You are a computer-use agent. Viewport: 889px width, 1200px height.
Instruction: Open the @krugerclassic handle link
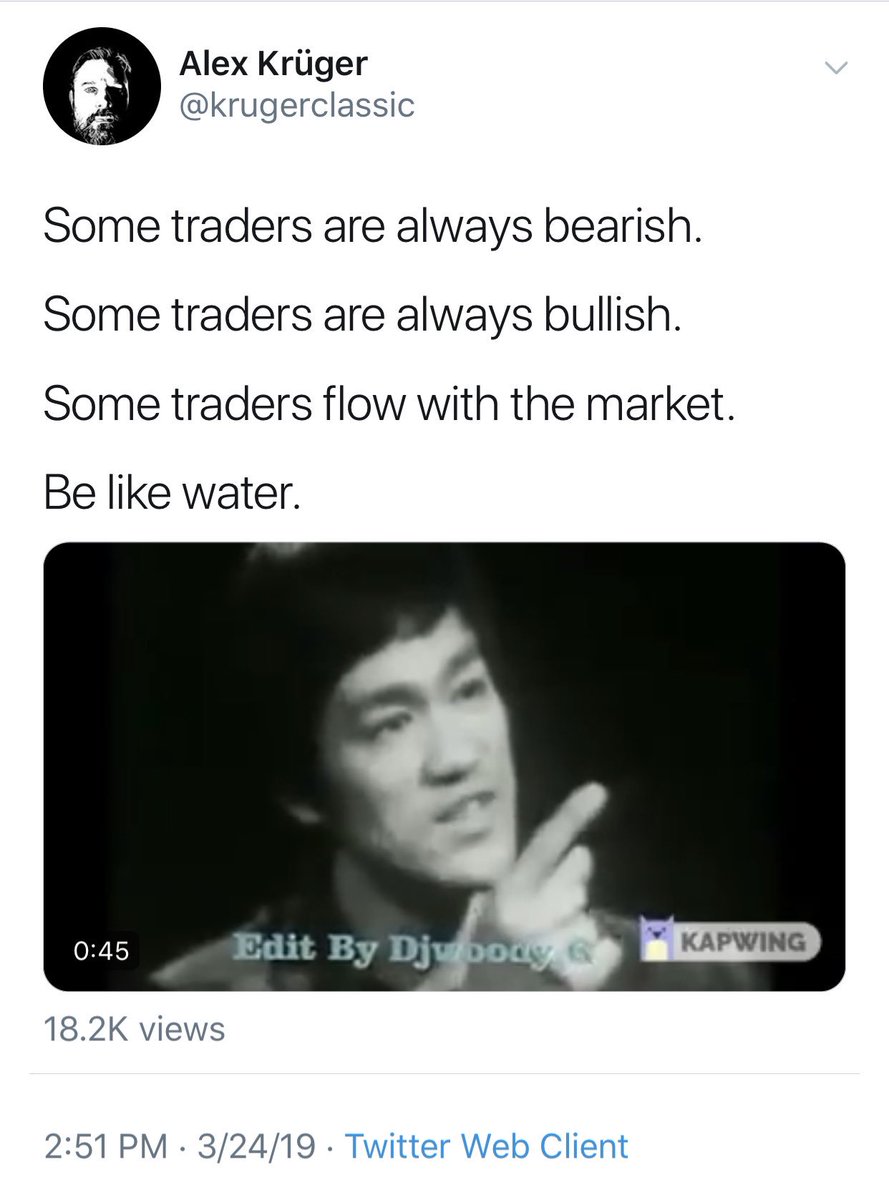tap(296, 105)
